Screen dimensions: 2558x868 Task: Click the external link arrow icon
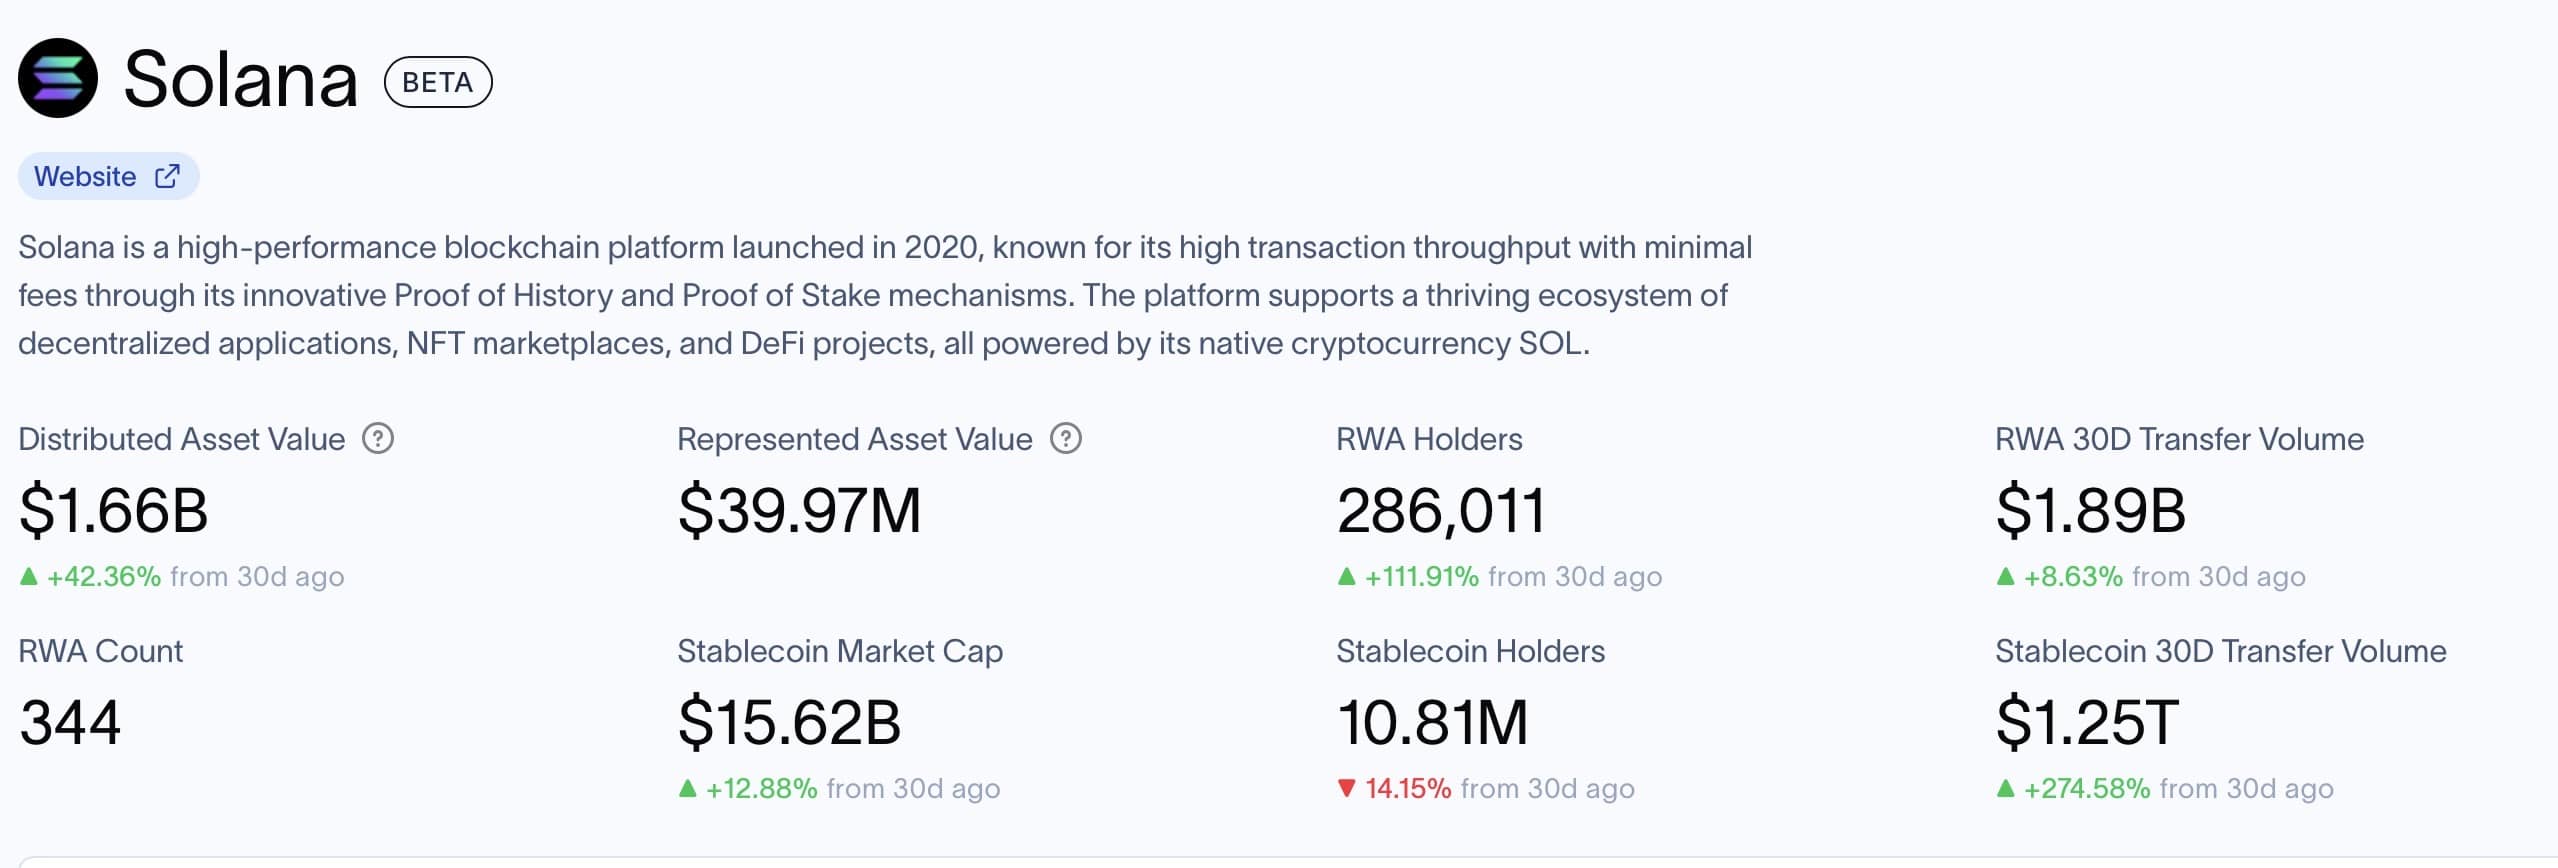(167, 177)
